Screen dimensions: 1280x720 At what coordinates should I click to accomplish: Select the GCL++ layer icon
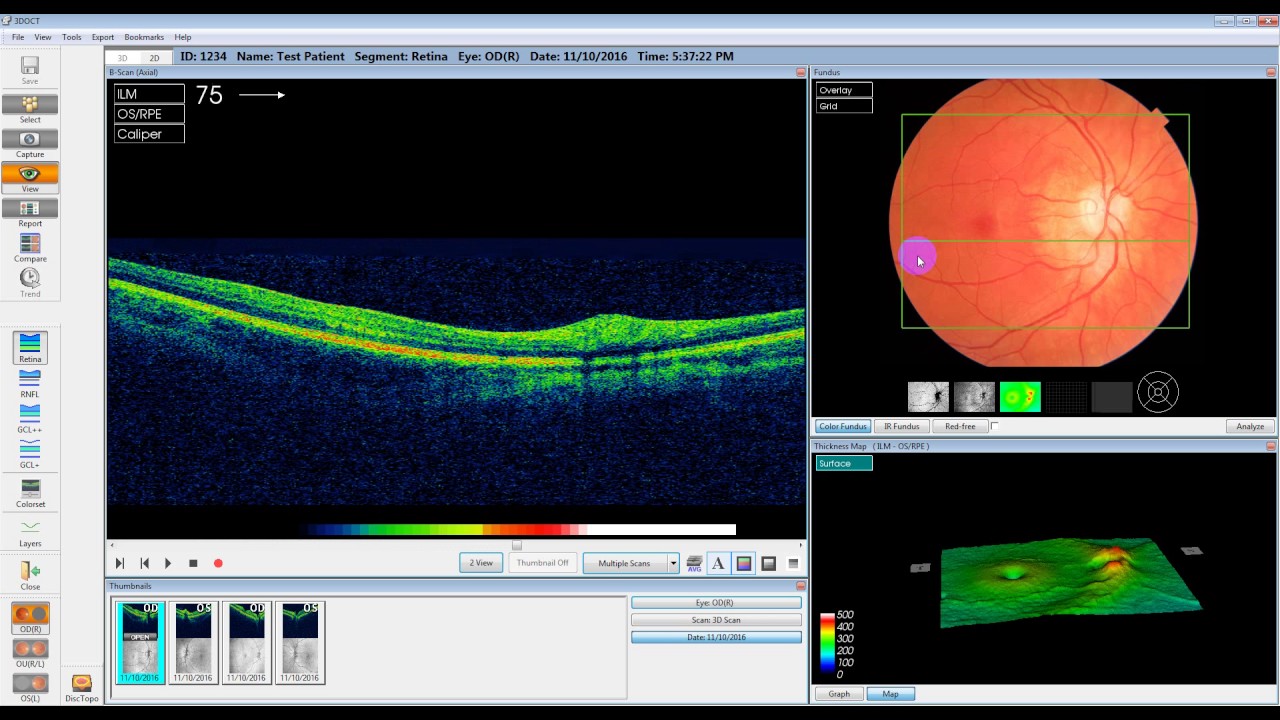point(30,413)
